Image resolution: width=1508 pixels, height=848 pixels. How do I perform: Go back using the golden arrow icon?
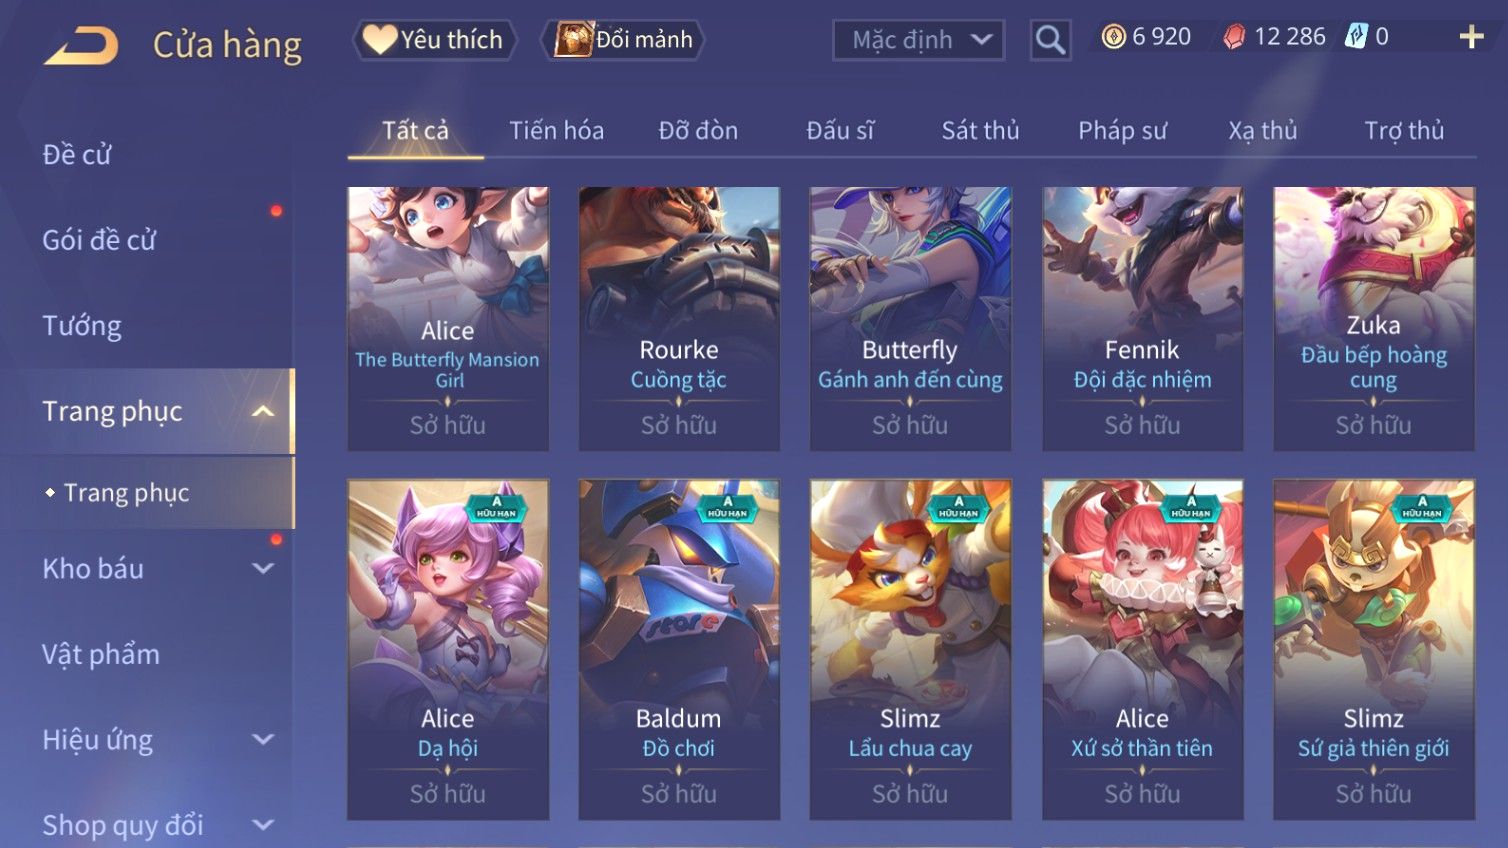[x=81, y=45]
